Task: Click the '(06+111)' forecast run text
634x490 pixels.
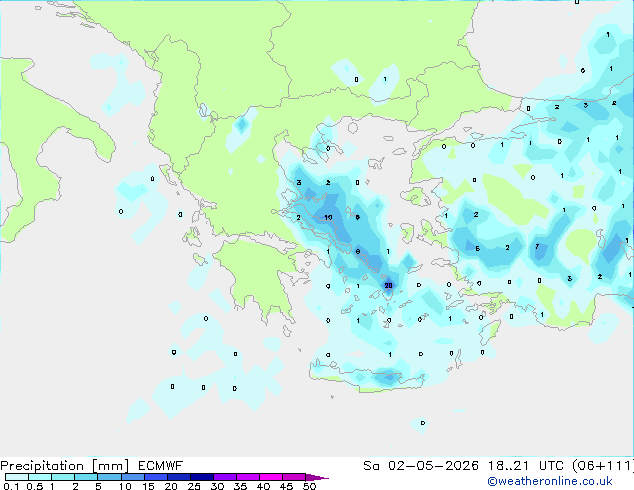Action: pyautogui.click(x=603, y=466)
